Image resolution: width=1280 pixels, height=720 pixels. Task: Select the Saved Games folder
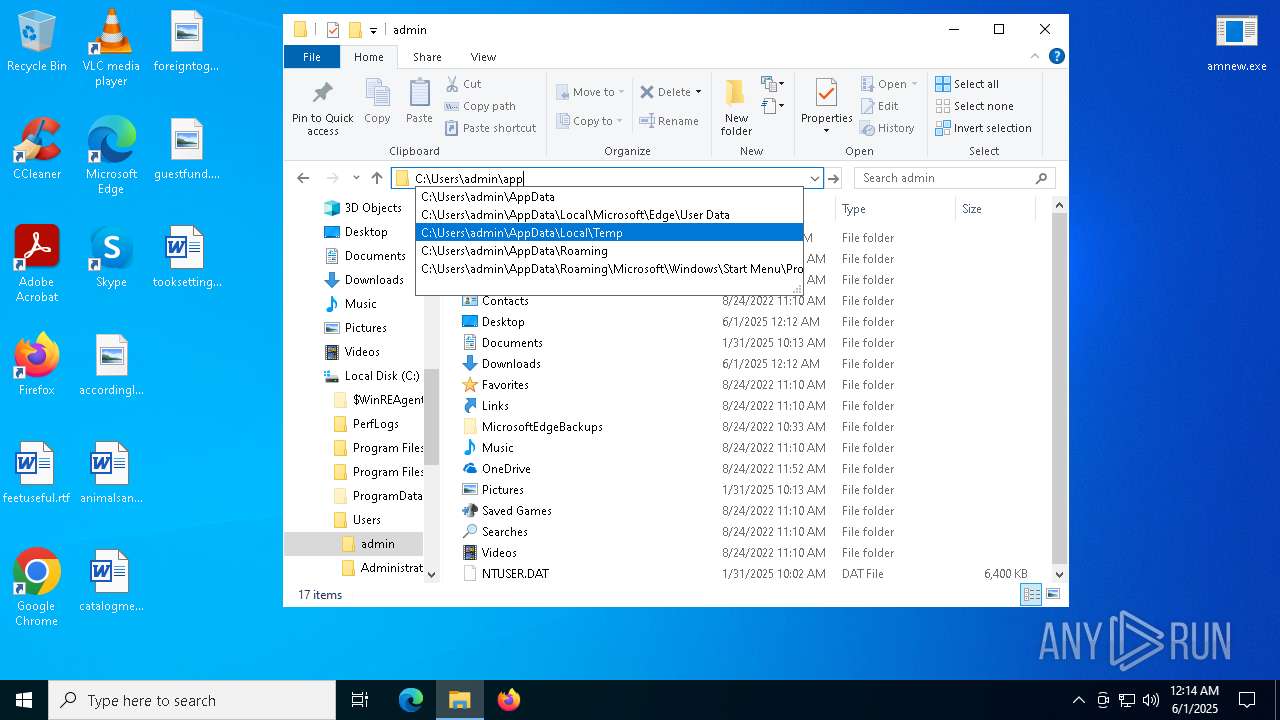click(x=516, y=511)
